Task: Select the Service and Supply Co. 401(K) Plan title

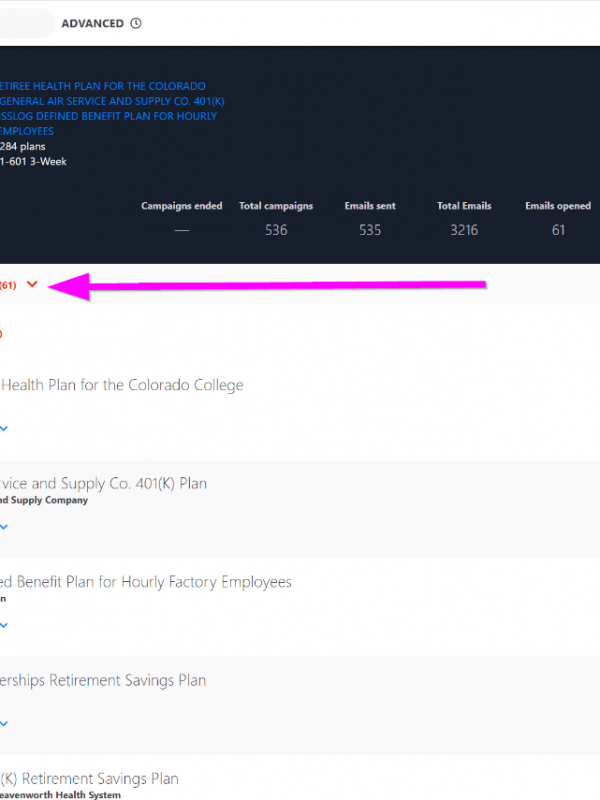Action: [103, 483]
